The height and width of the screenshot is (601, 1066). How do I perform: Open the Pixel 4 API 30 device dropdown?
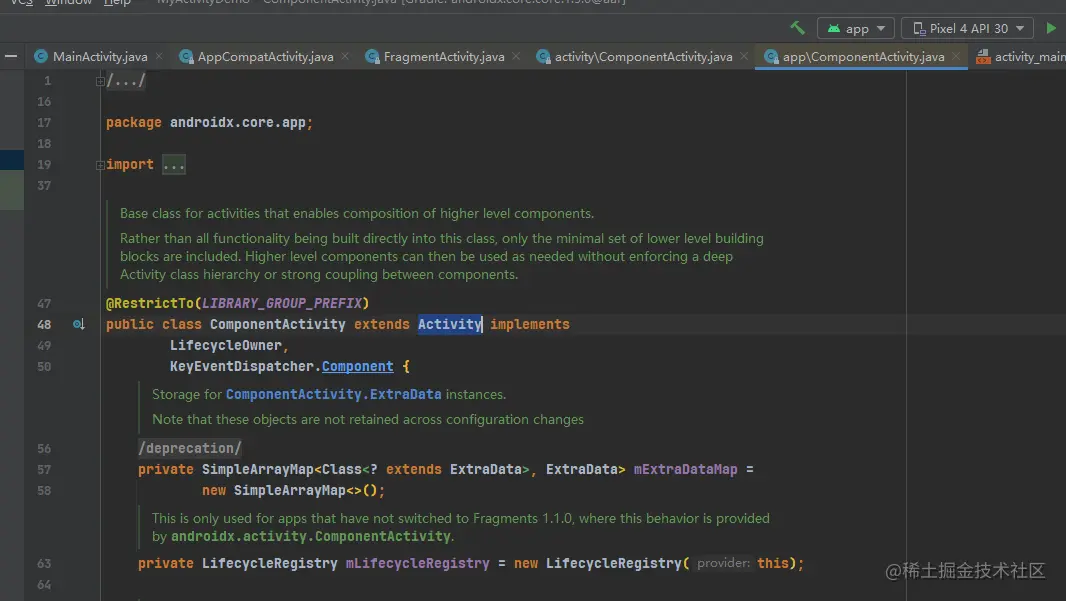coord(967,29)
